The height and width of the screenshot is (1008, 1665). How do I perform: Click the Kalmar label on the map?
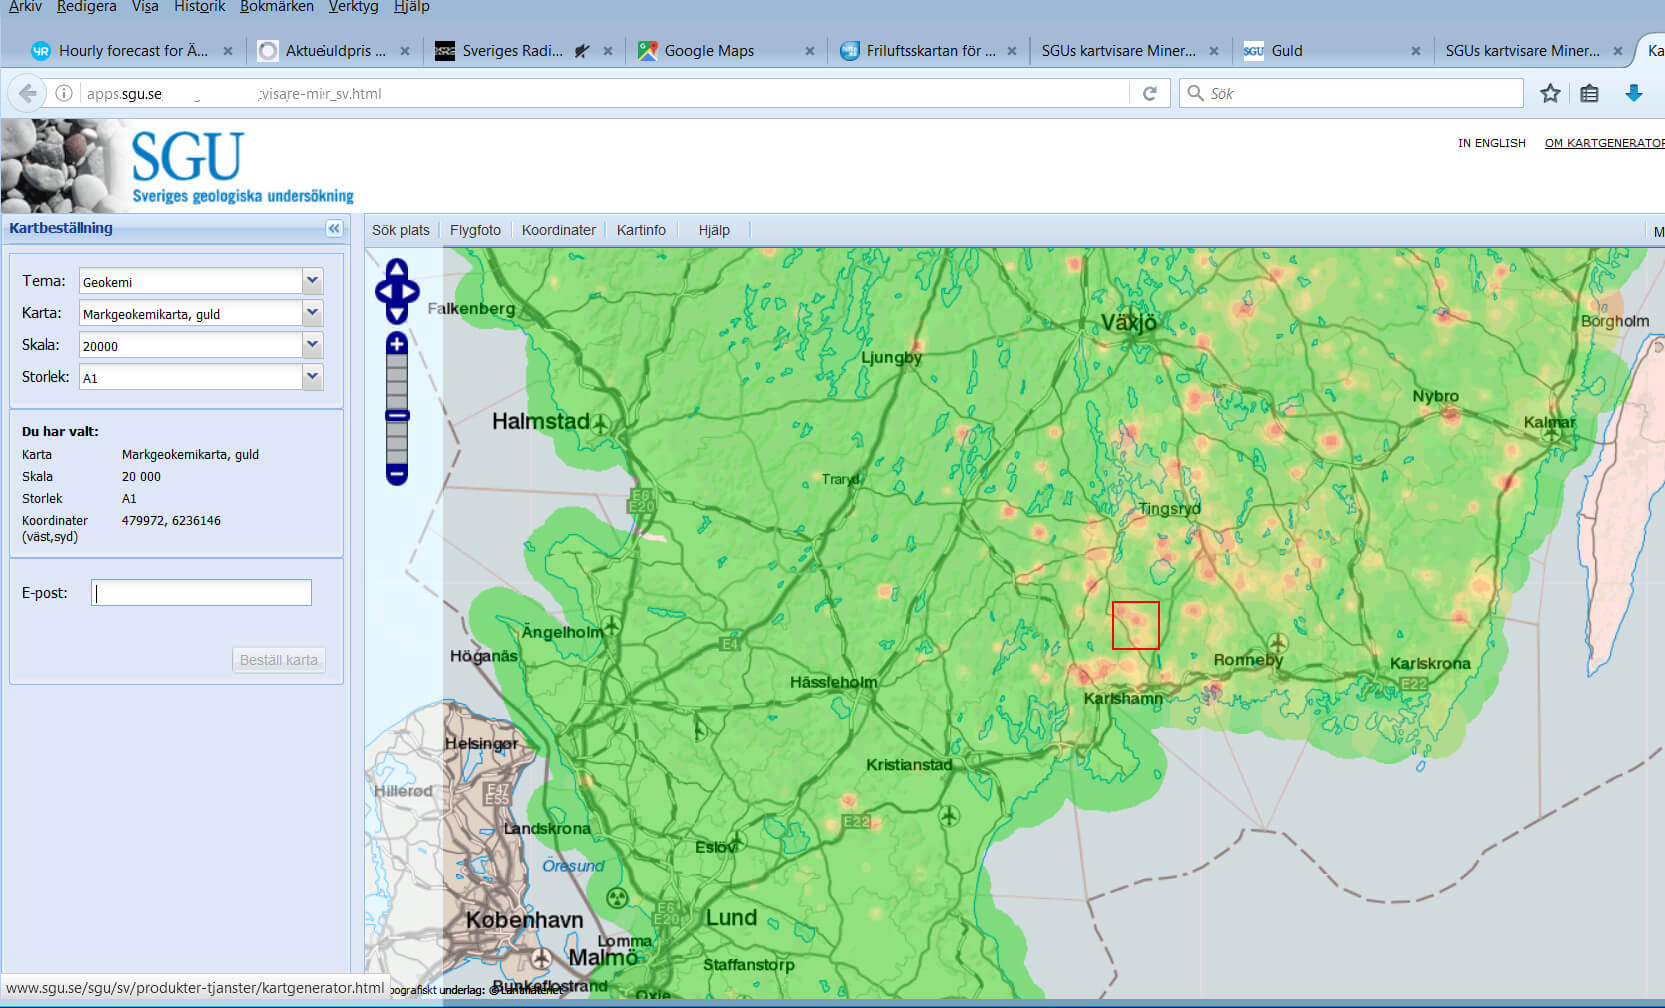(x=1549, y=422)
